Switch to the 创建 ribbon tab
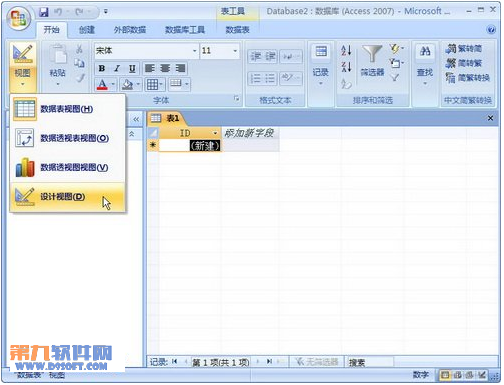The image size is (504, 385). (87, 30)
